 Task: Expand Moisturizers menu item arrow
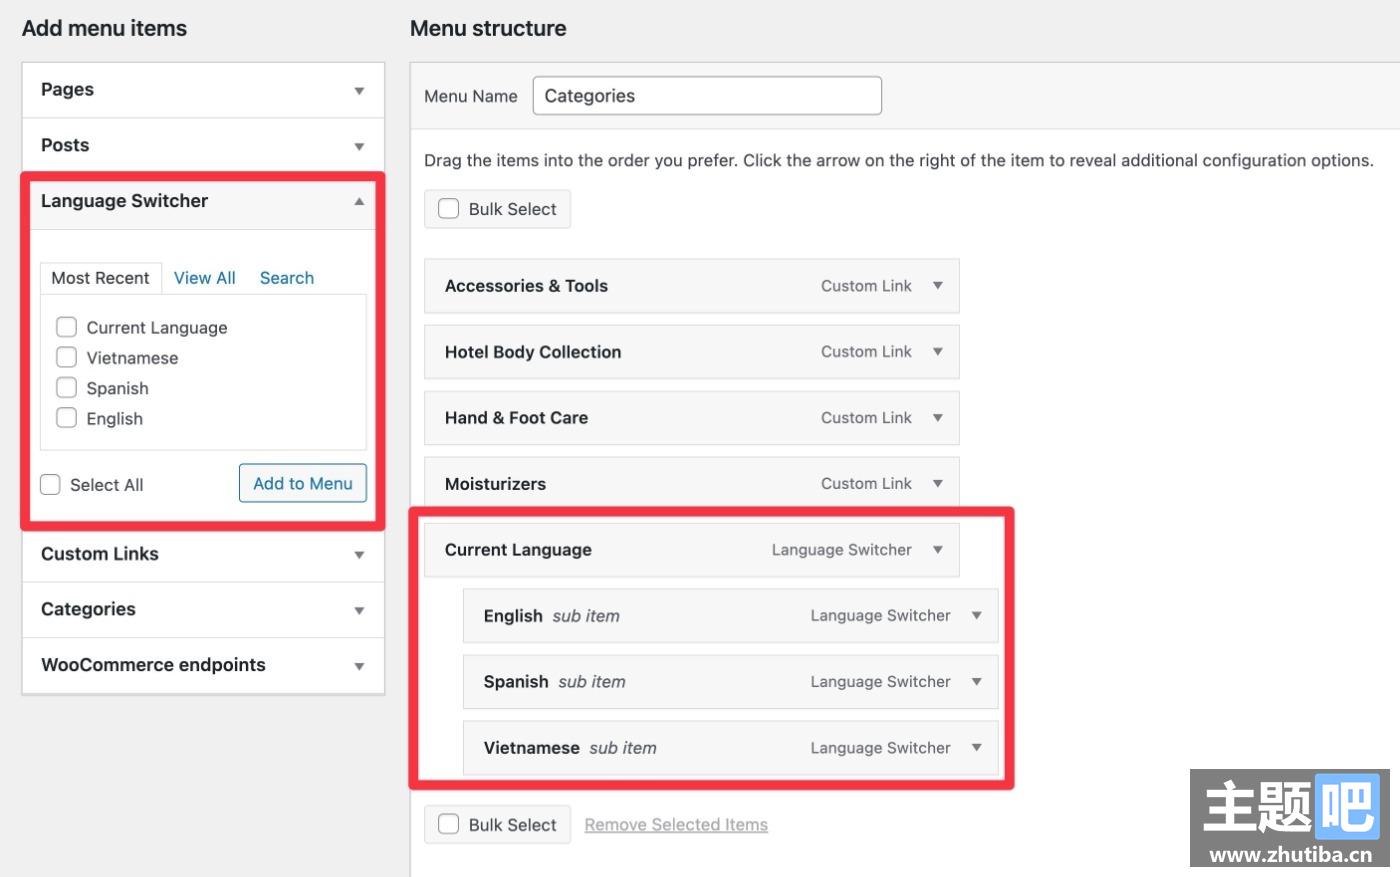(x=937, y=484)
